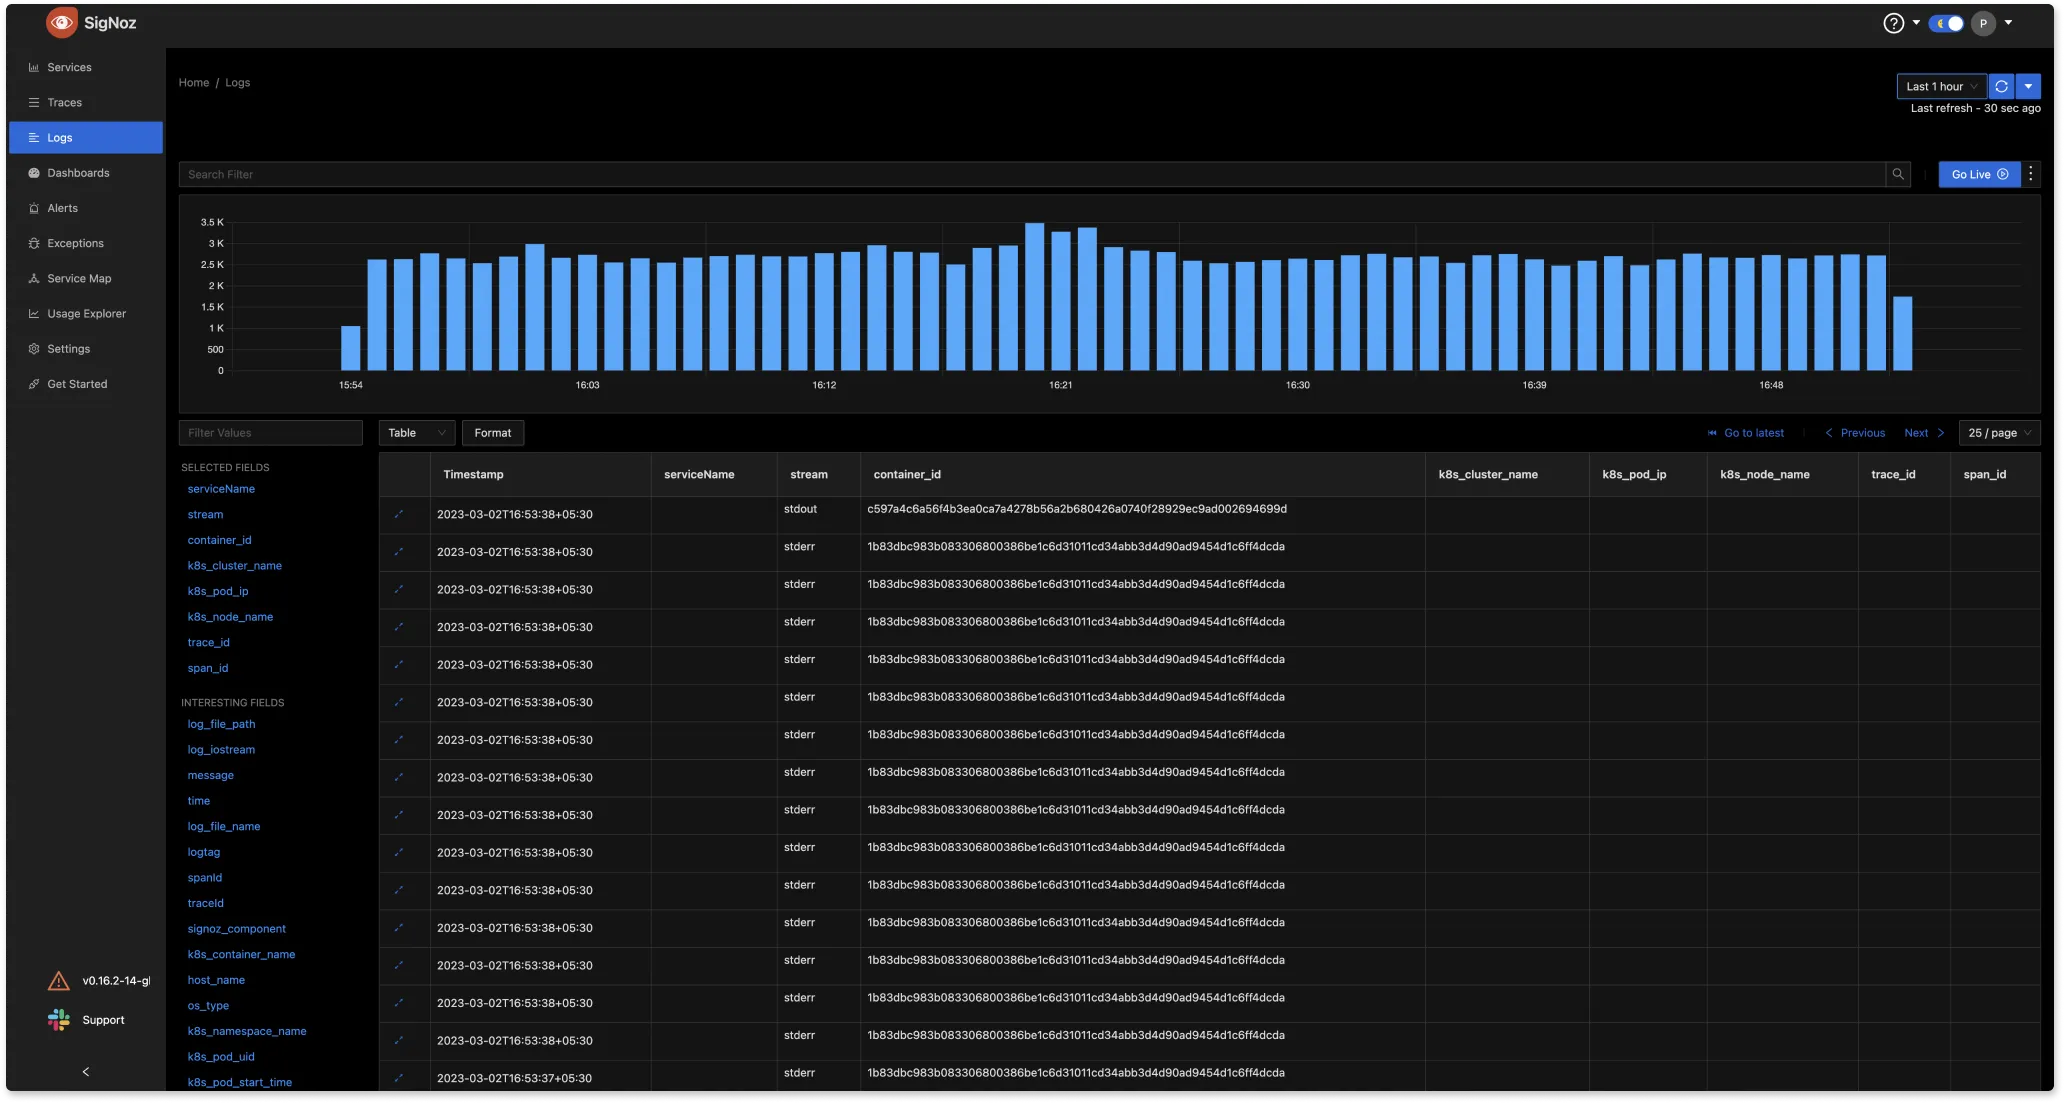Click the Search Filter input field

coord(1030,174)
